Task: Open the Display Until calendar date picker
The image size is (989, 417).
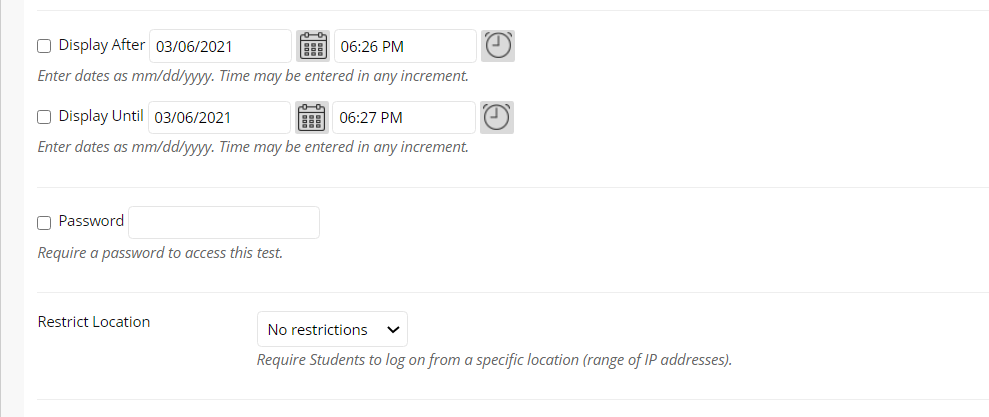Action: point(312,117)
